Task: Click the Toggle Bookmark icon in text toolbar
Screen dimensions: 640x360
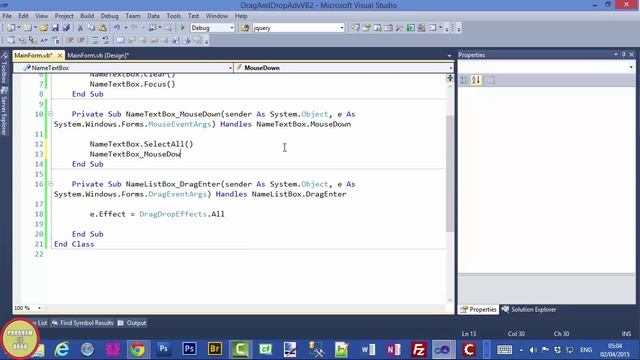Action: pyautogui.click(x=120, y=40)
